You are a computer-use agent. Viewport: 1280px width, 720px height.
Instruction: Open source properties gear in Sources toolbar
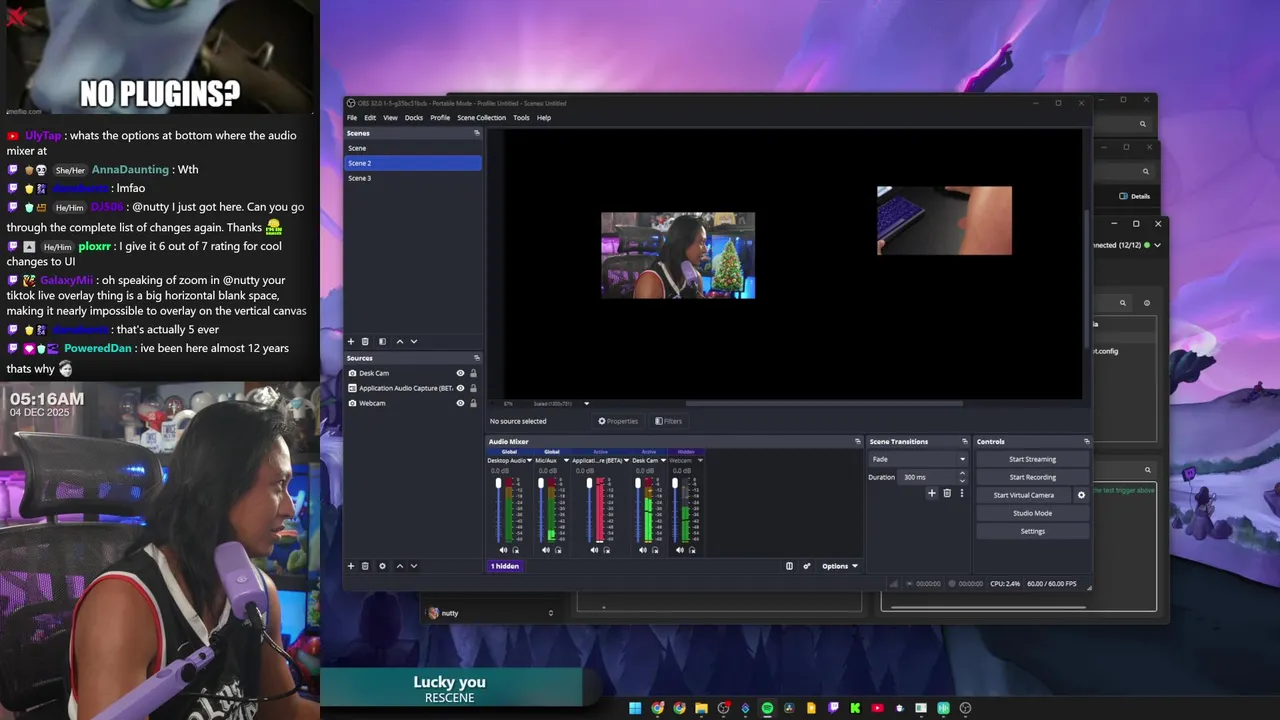click(x=382, y=566)
